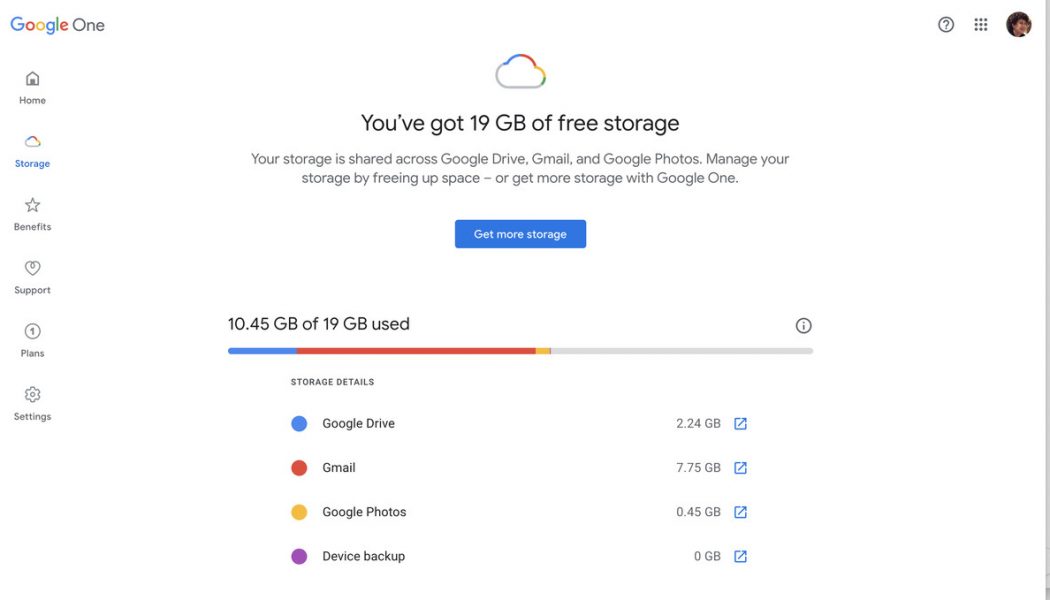Click the cloud illustration above the heading

520,70
